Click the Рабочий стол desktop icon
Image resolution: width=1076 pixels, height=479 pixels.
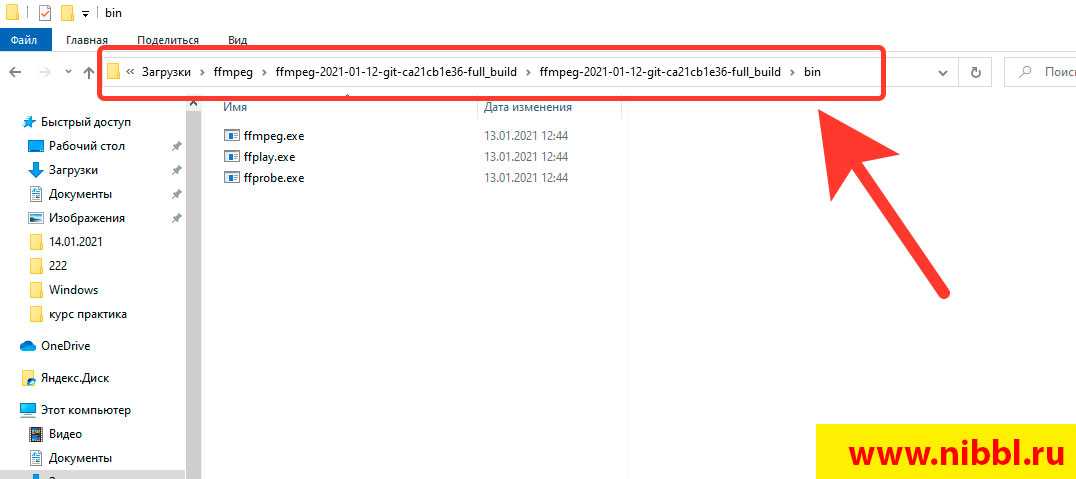pyautogui.click(x=36, y=146)
